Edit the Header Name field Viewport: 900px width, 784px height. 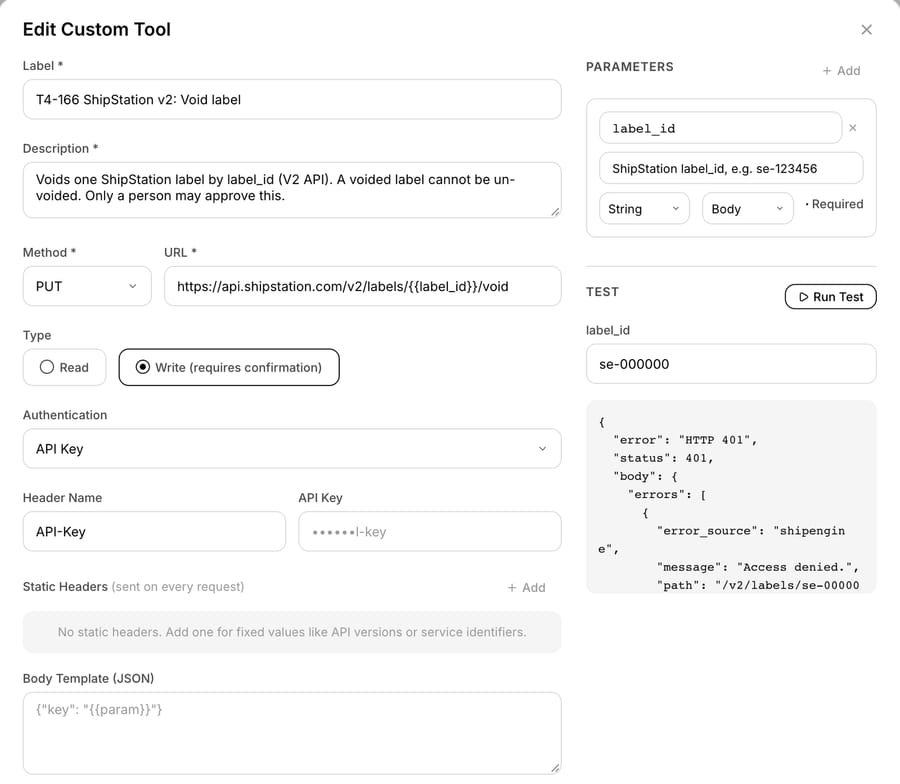(x=154, y=531)
